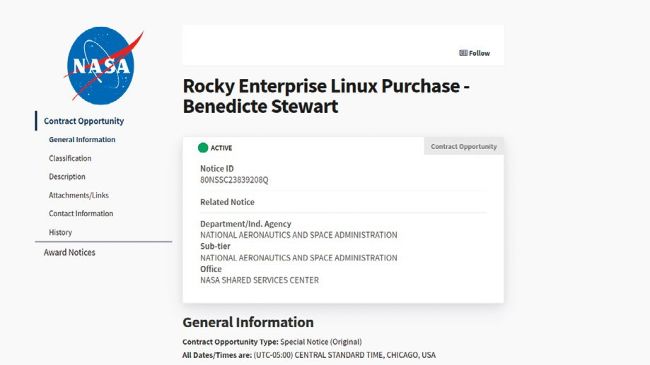The image size is (650, 365).
Task: Go to General Information in sidebar
Action: 82,140
